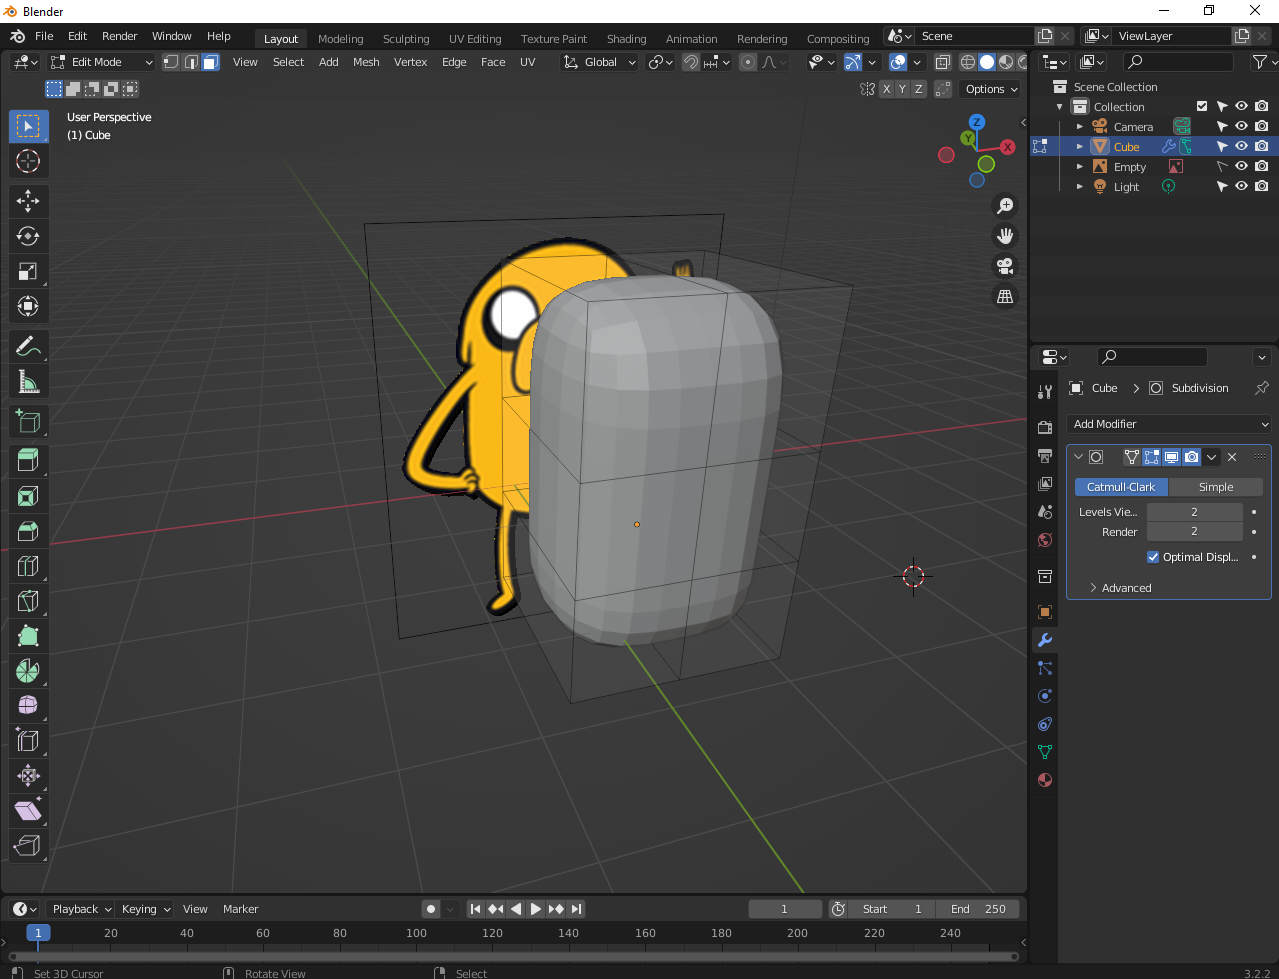This screenshot has width=1279, height=979.
Task: Open the Playback dropdown
Action: click(81, 909)
